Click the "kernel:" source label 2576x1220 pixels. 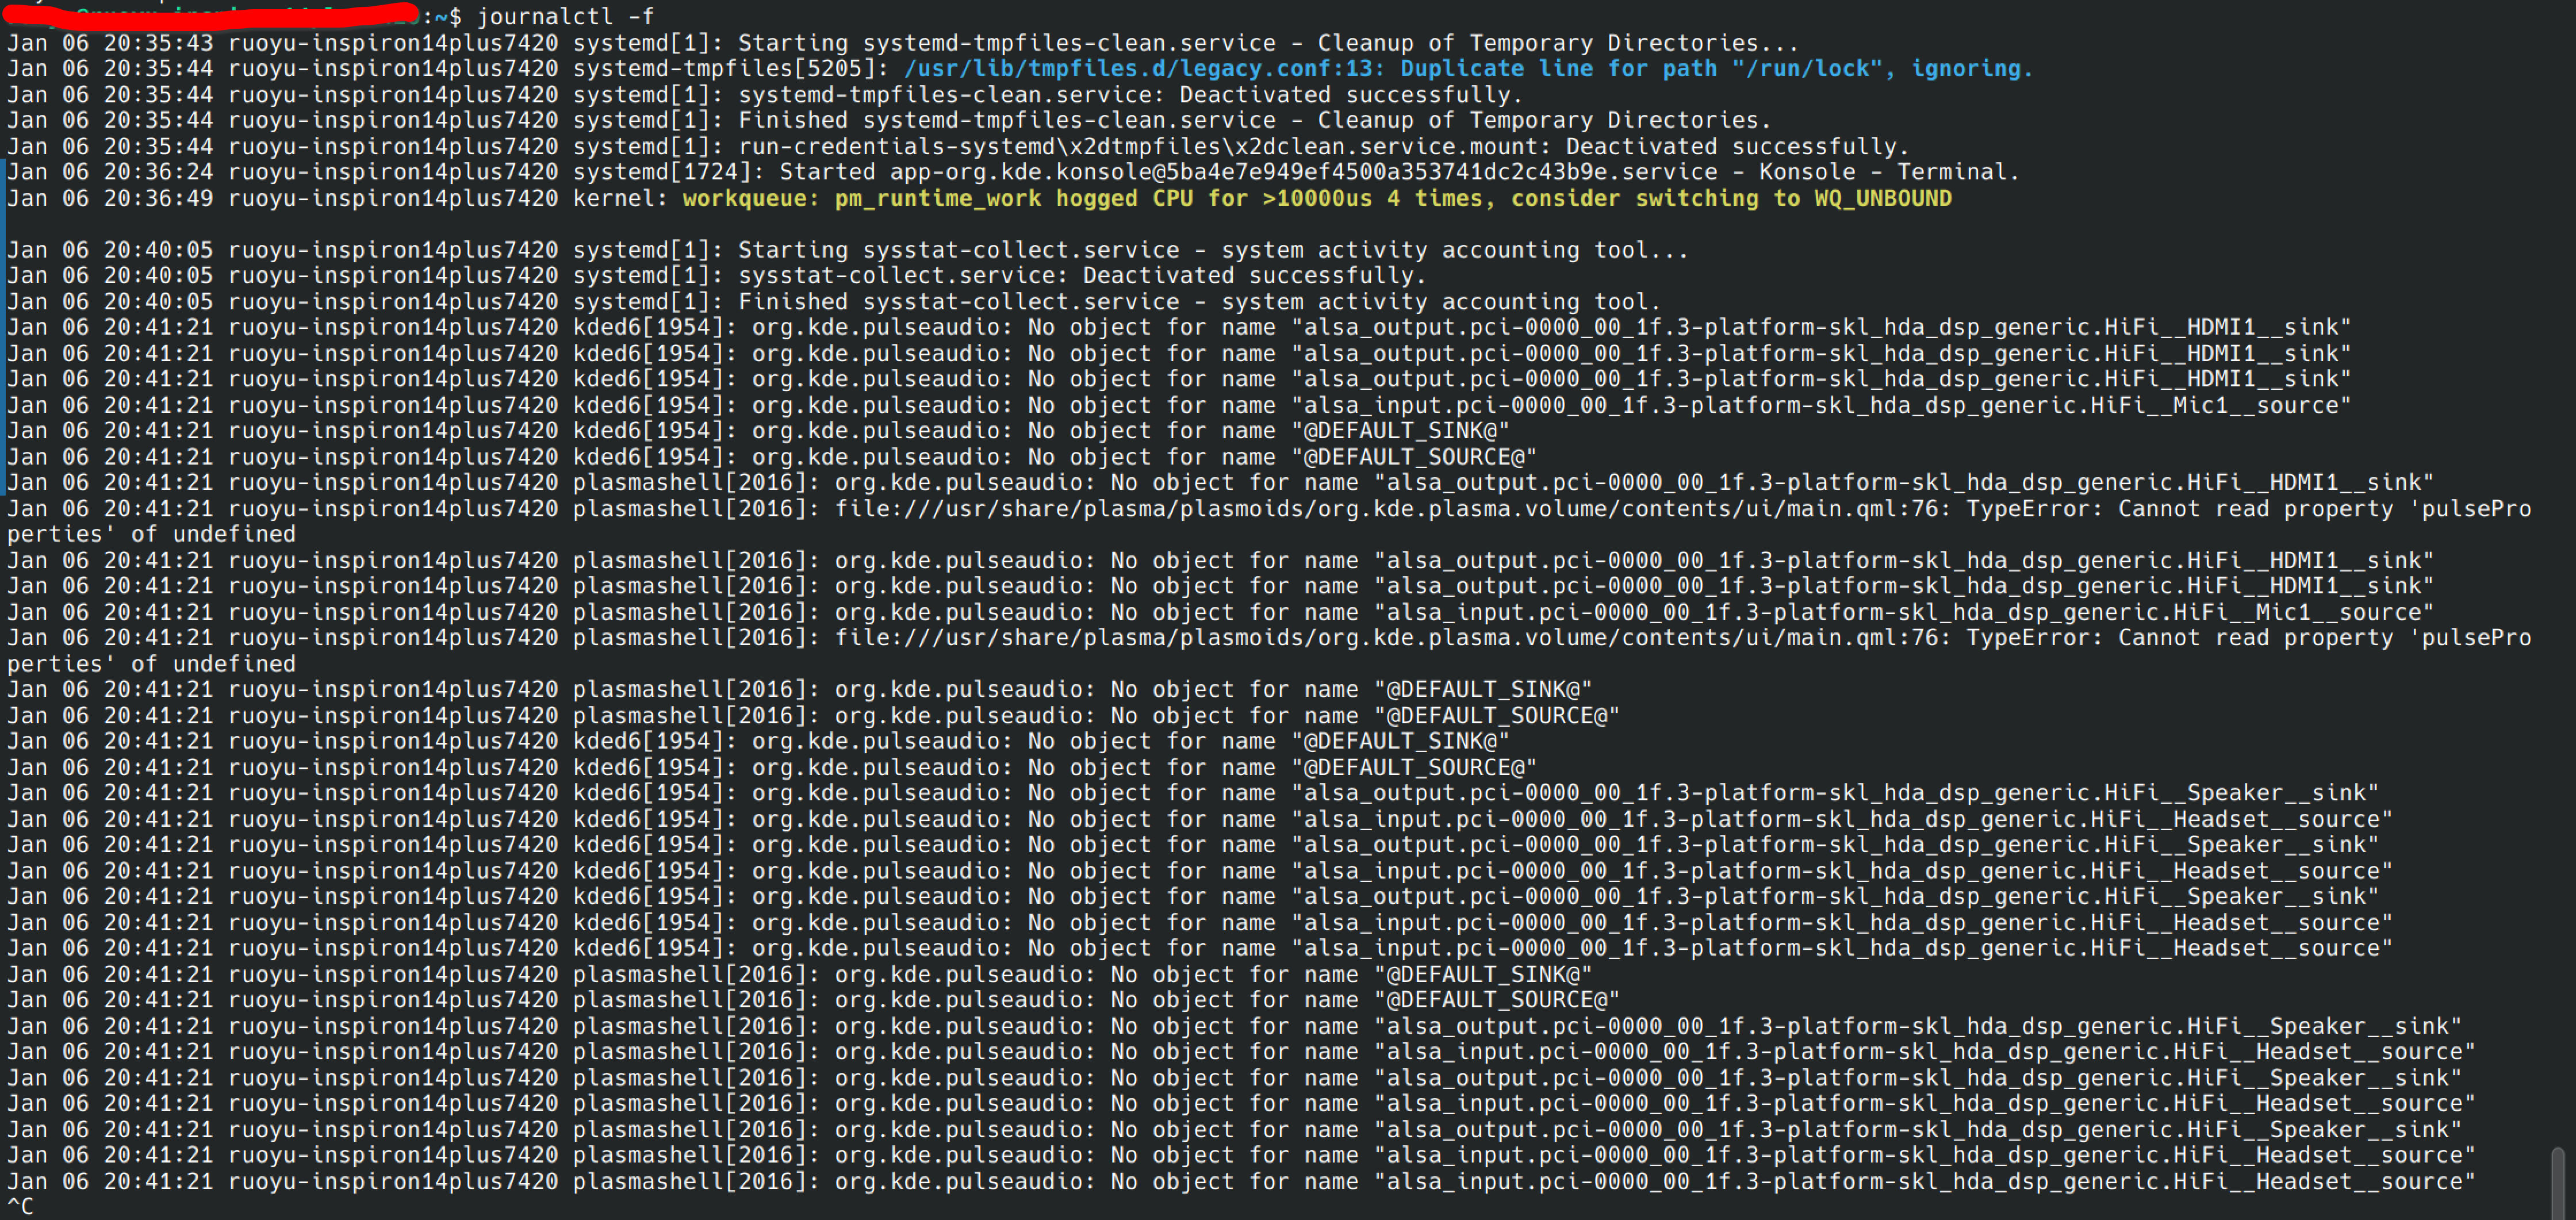coord(620,198)
